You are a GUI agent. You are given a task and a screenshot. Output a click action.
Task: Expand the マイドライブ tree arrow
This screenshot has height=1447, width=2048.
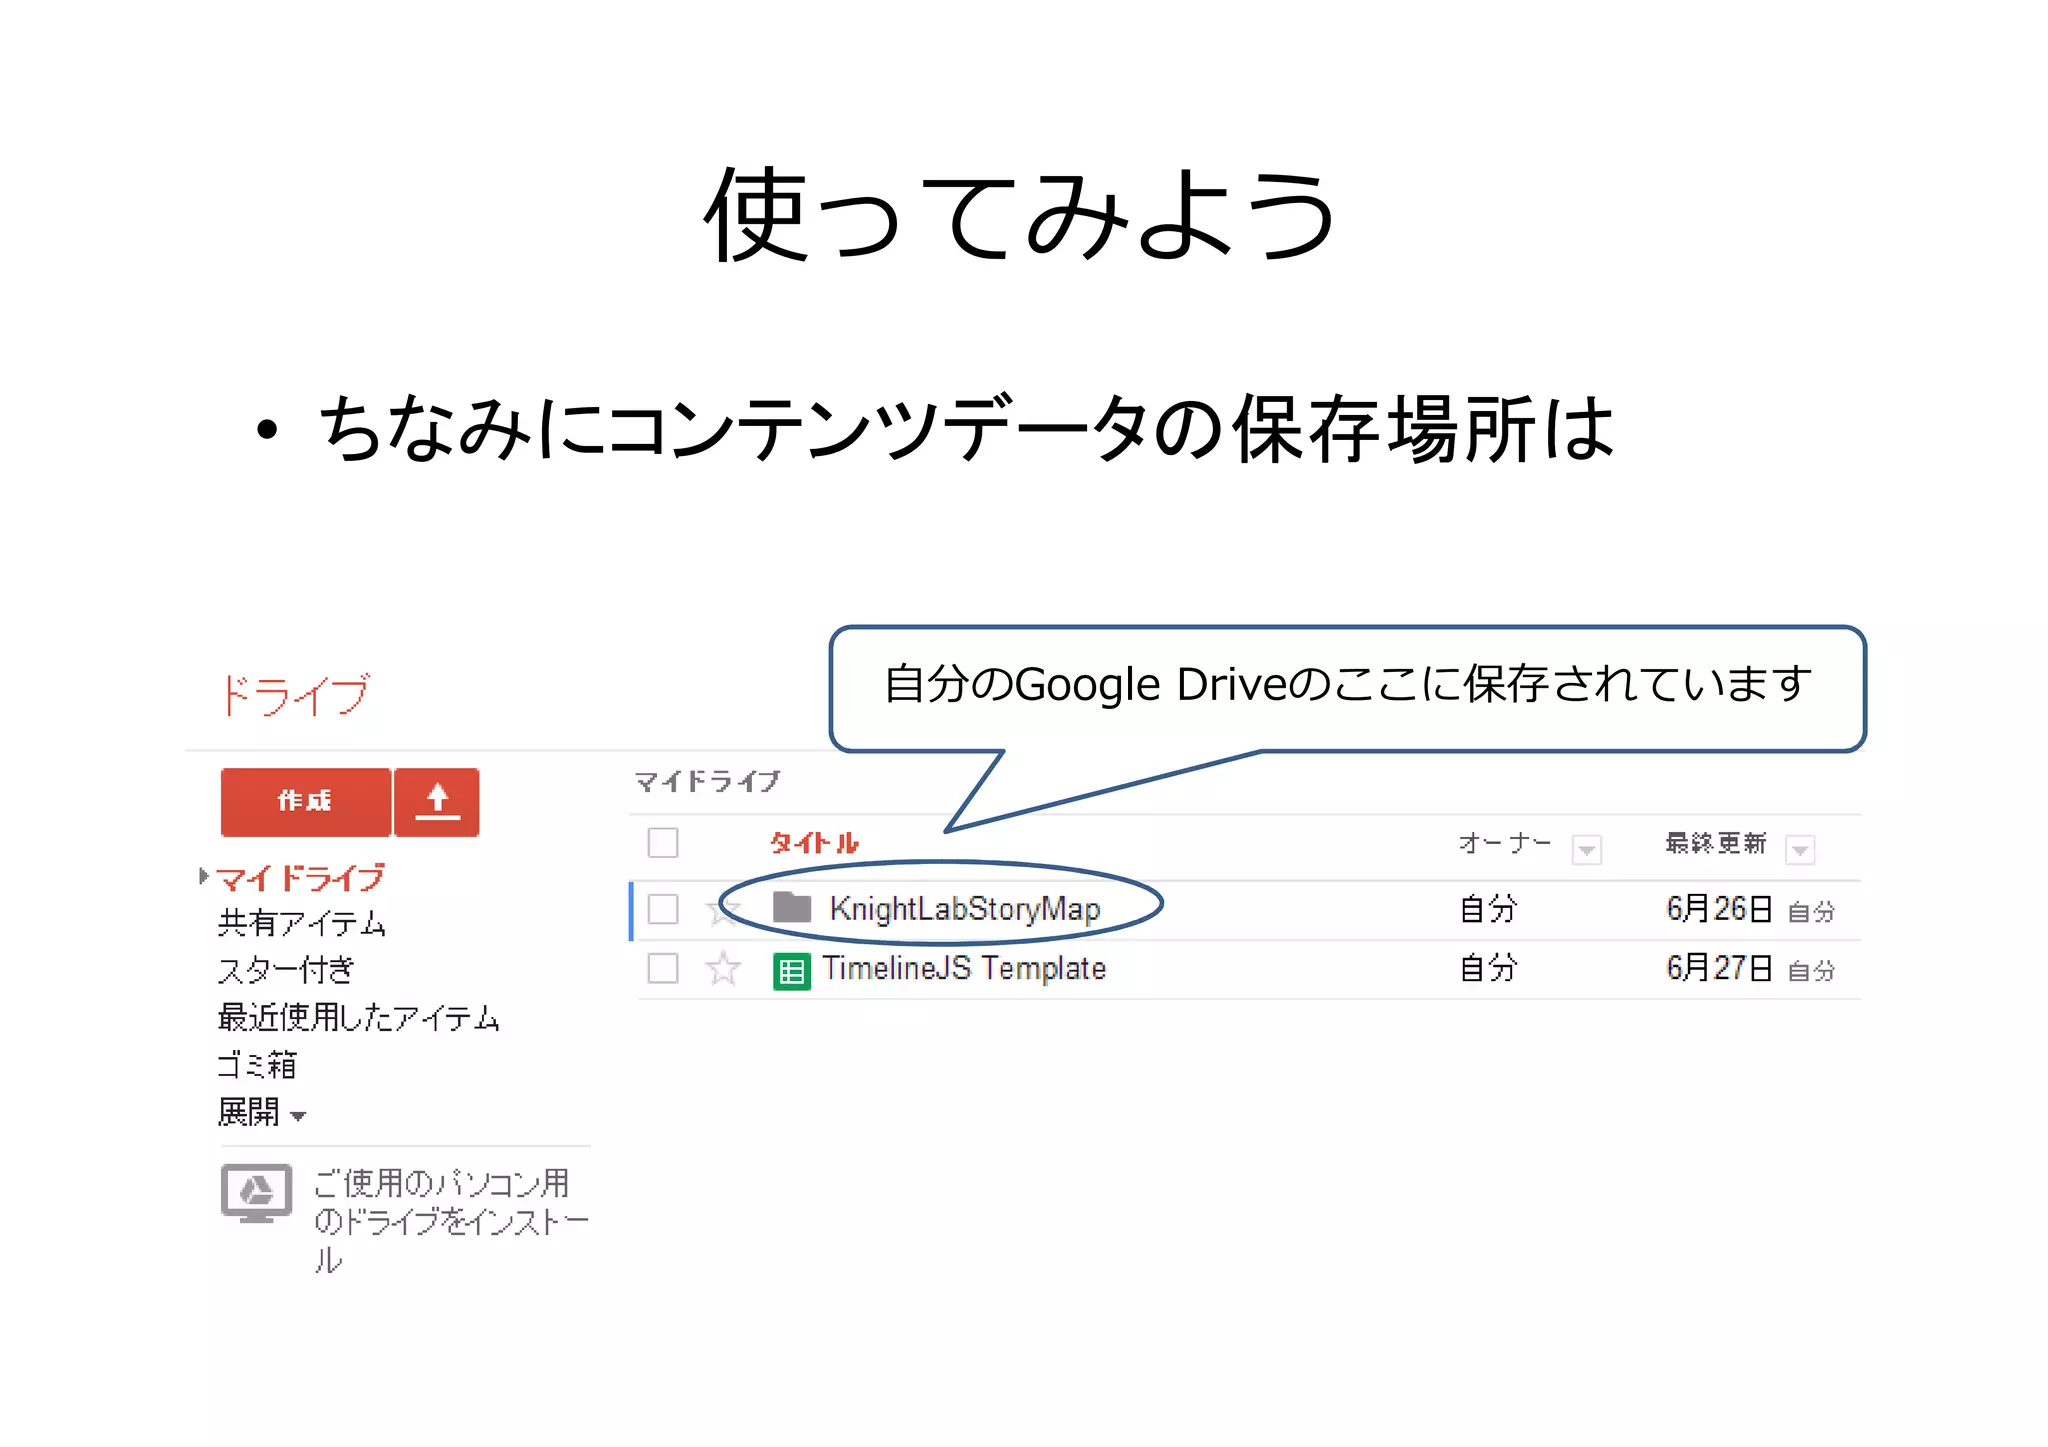click(204, 876)
